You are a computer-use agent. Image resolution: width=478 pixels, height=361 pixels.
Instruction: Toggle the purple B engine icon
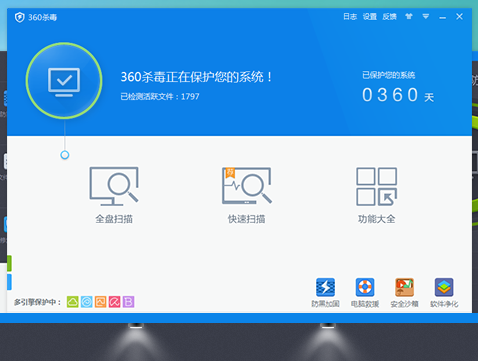(x=128, y=302)
